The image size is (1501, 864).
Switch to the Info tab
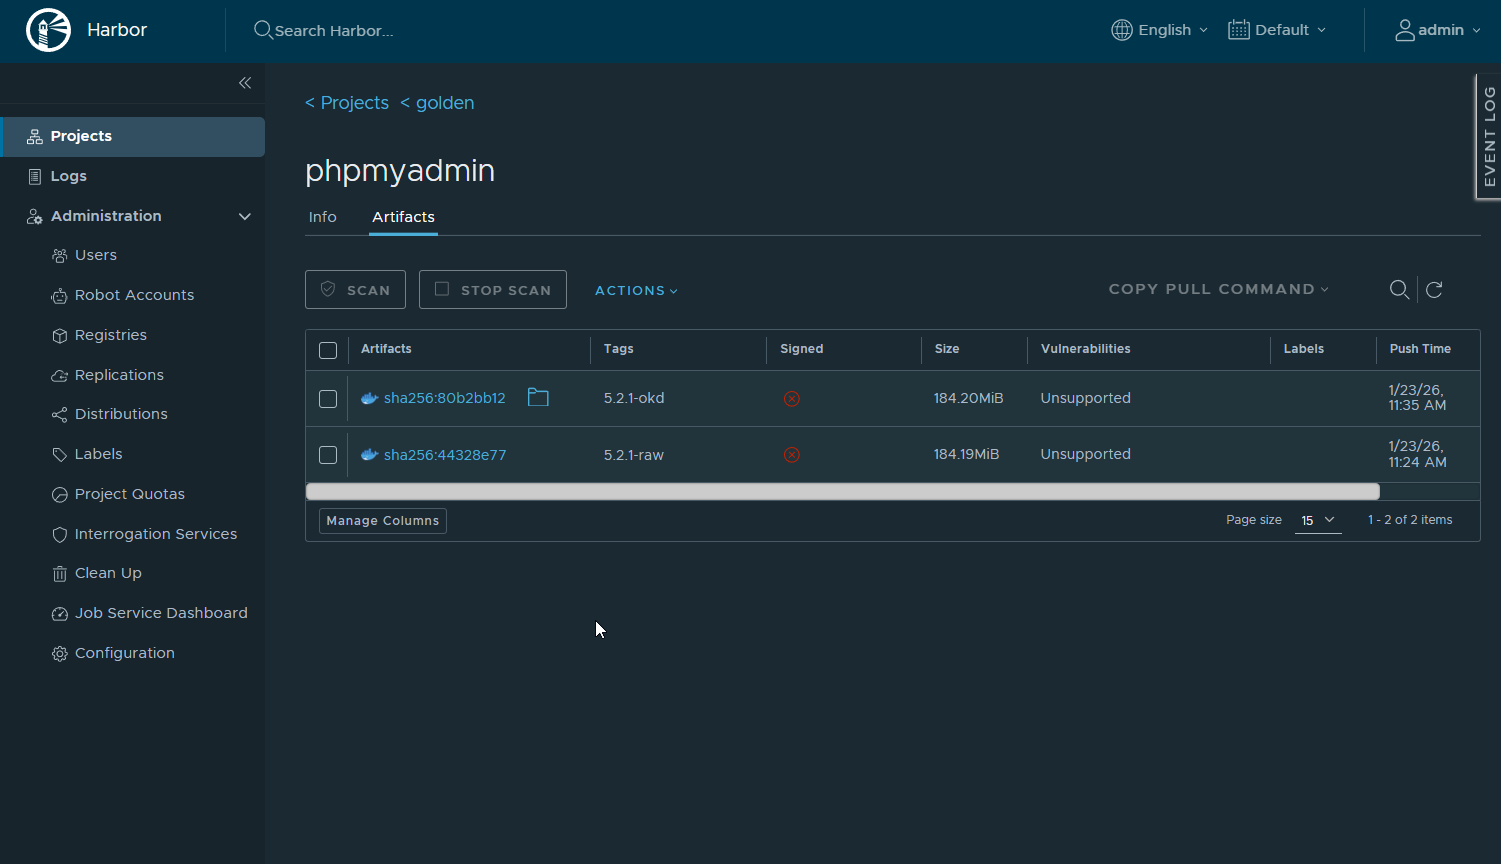(322, 217)
